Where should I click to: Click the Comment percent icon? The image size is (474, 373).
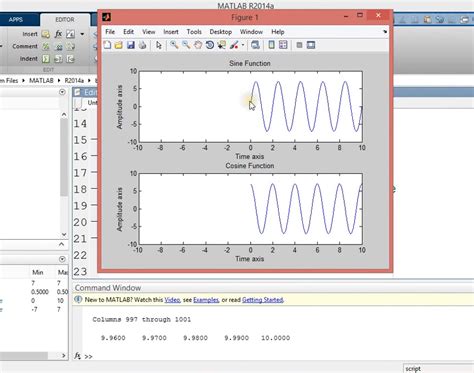46,47
